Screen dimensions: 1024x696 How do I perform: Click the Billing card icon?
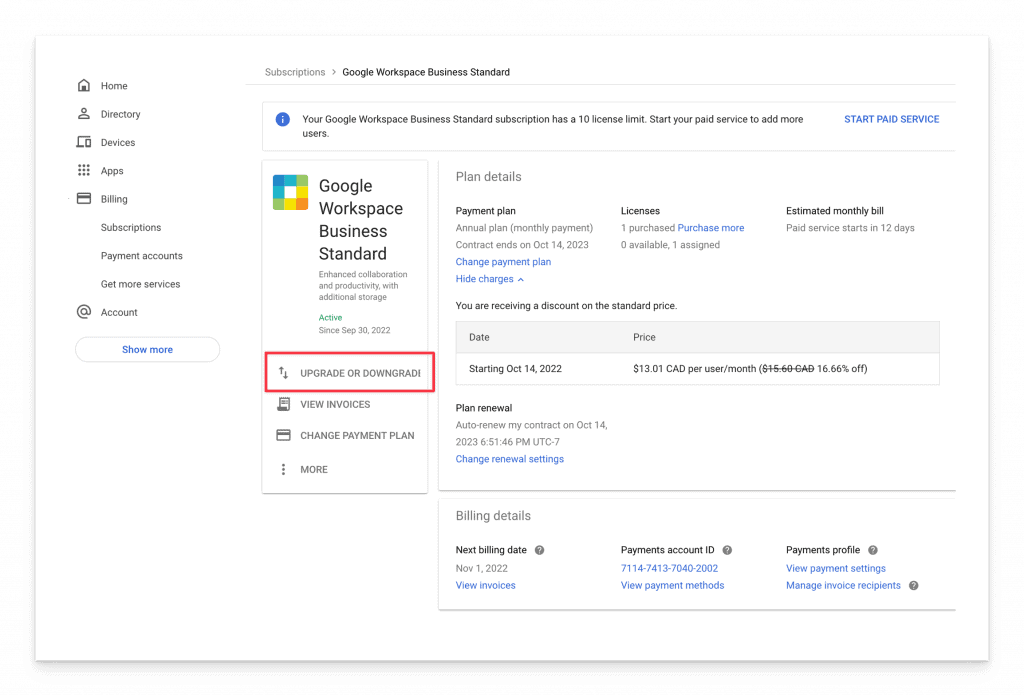pos(84,198)
